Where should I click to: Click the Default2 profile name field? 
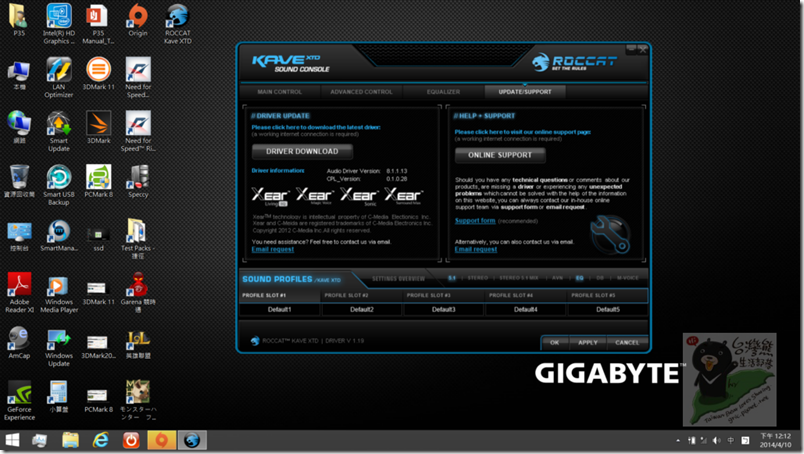pos(361,309)
